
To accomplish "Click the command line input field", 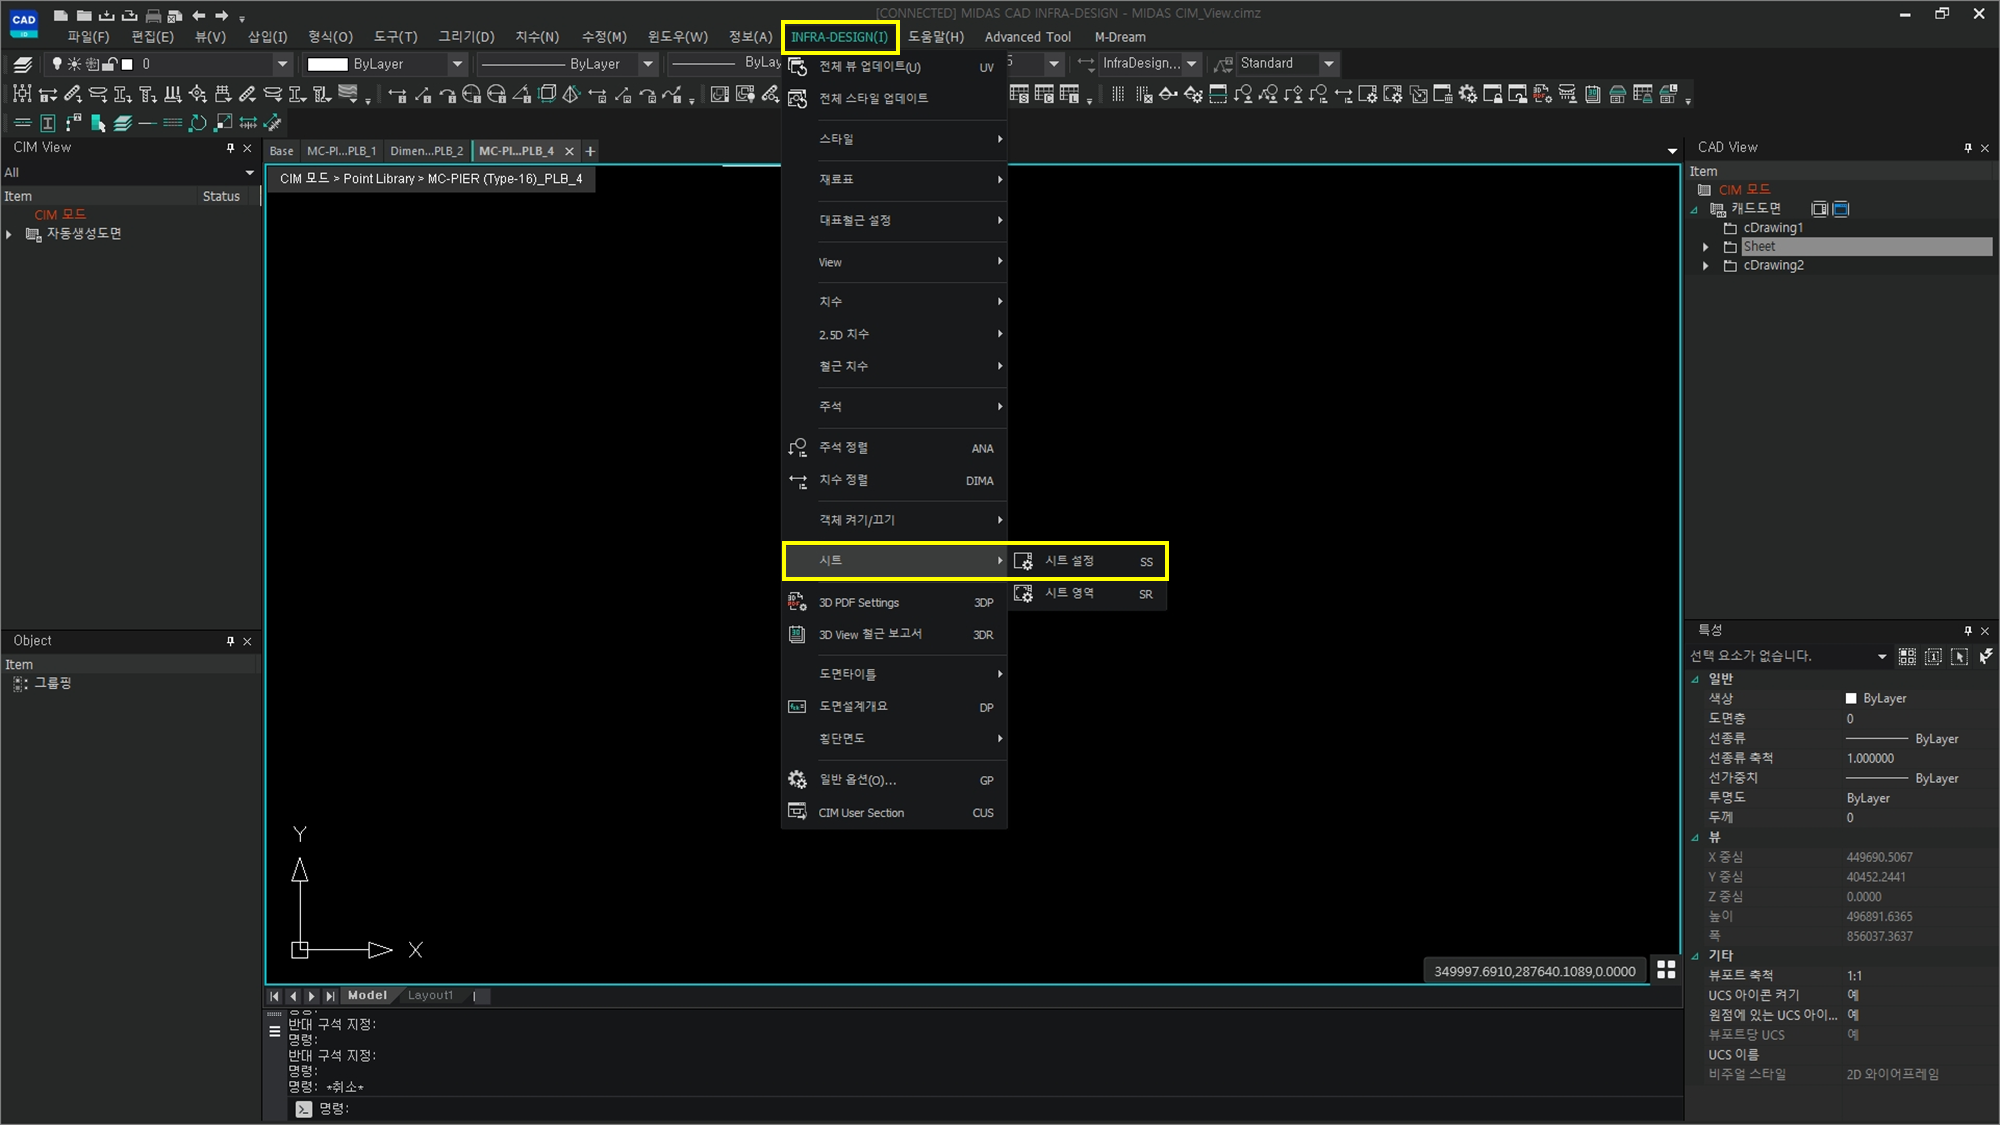I will 900,1108.
